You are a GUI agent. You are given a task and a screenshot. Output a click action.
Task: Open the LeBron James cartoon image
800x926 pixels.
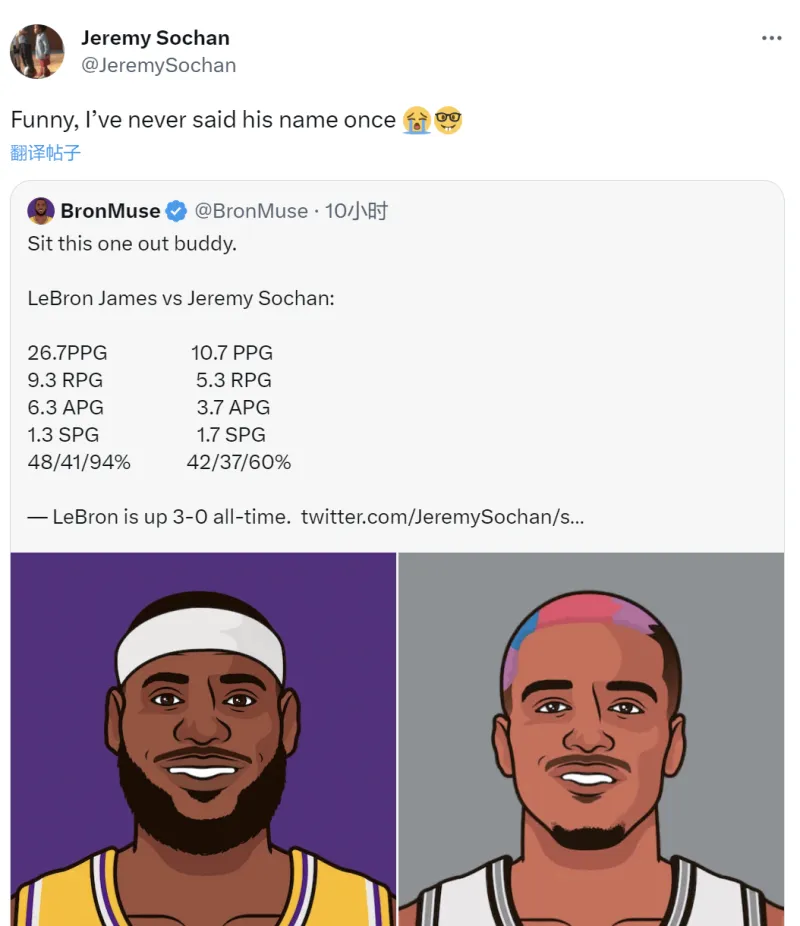(x=203, y=739)
